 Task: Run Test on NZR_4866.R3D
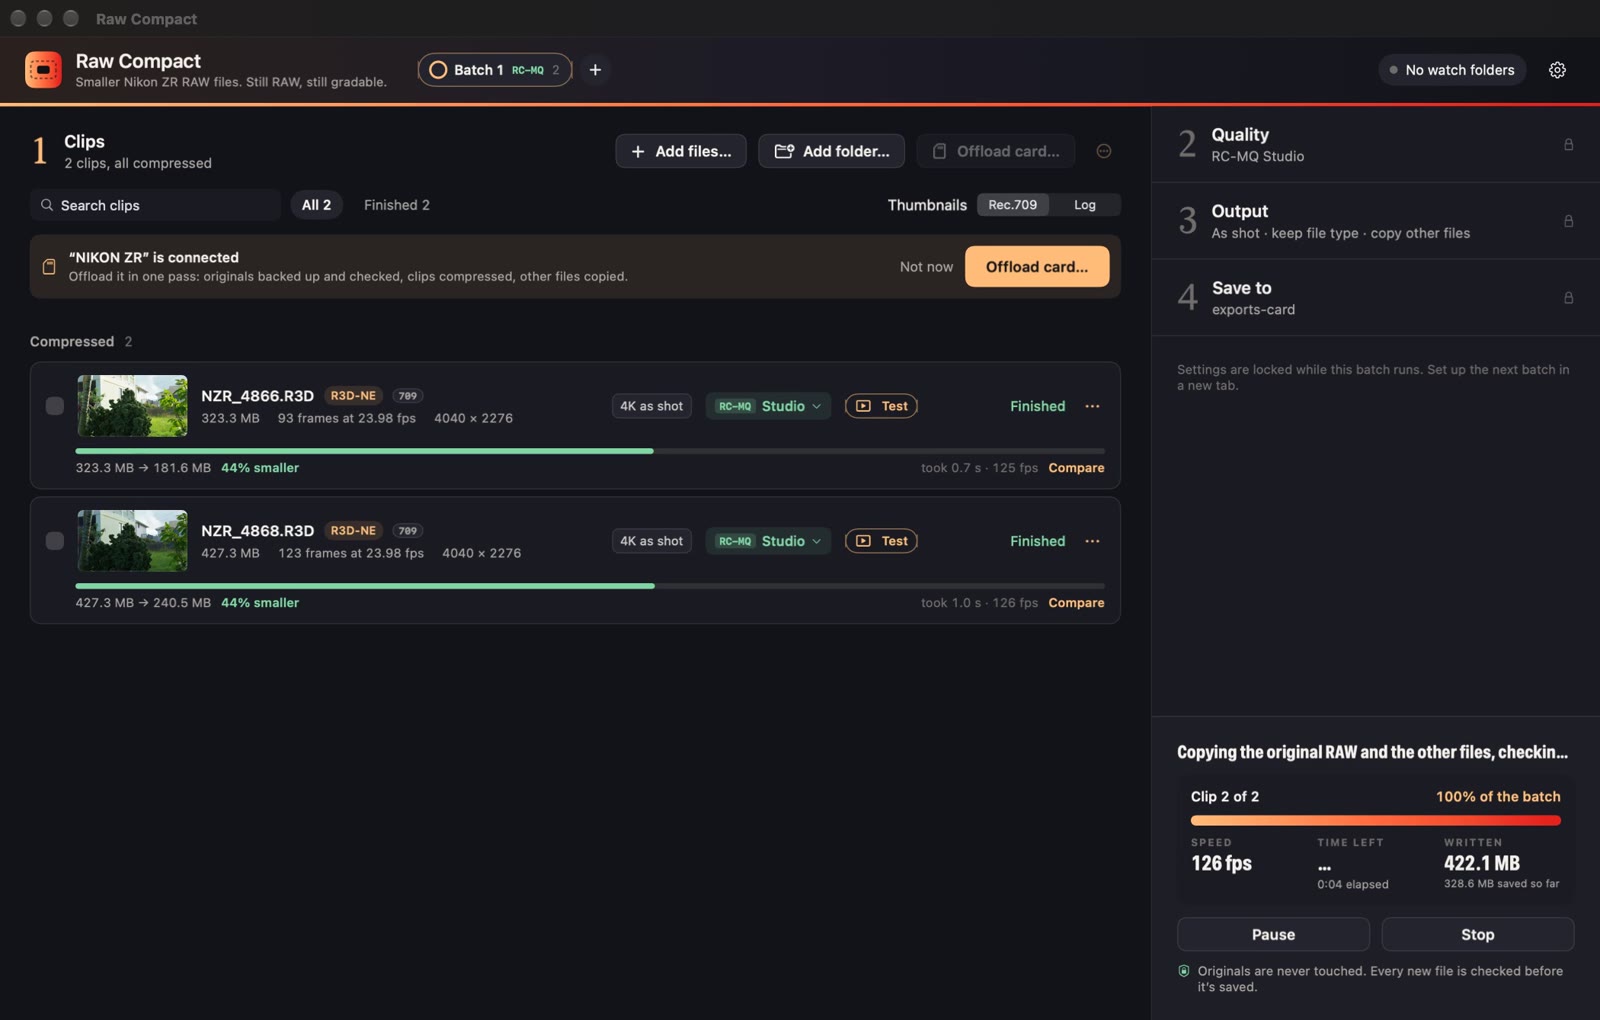881,406
